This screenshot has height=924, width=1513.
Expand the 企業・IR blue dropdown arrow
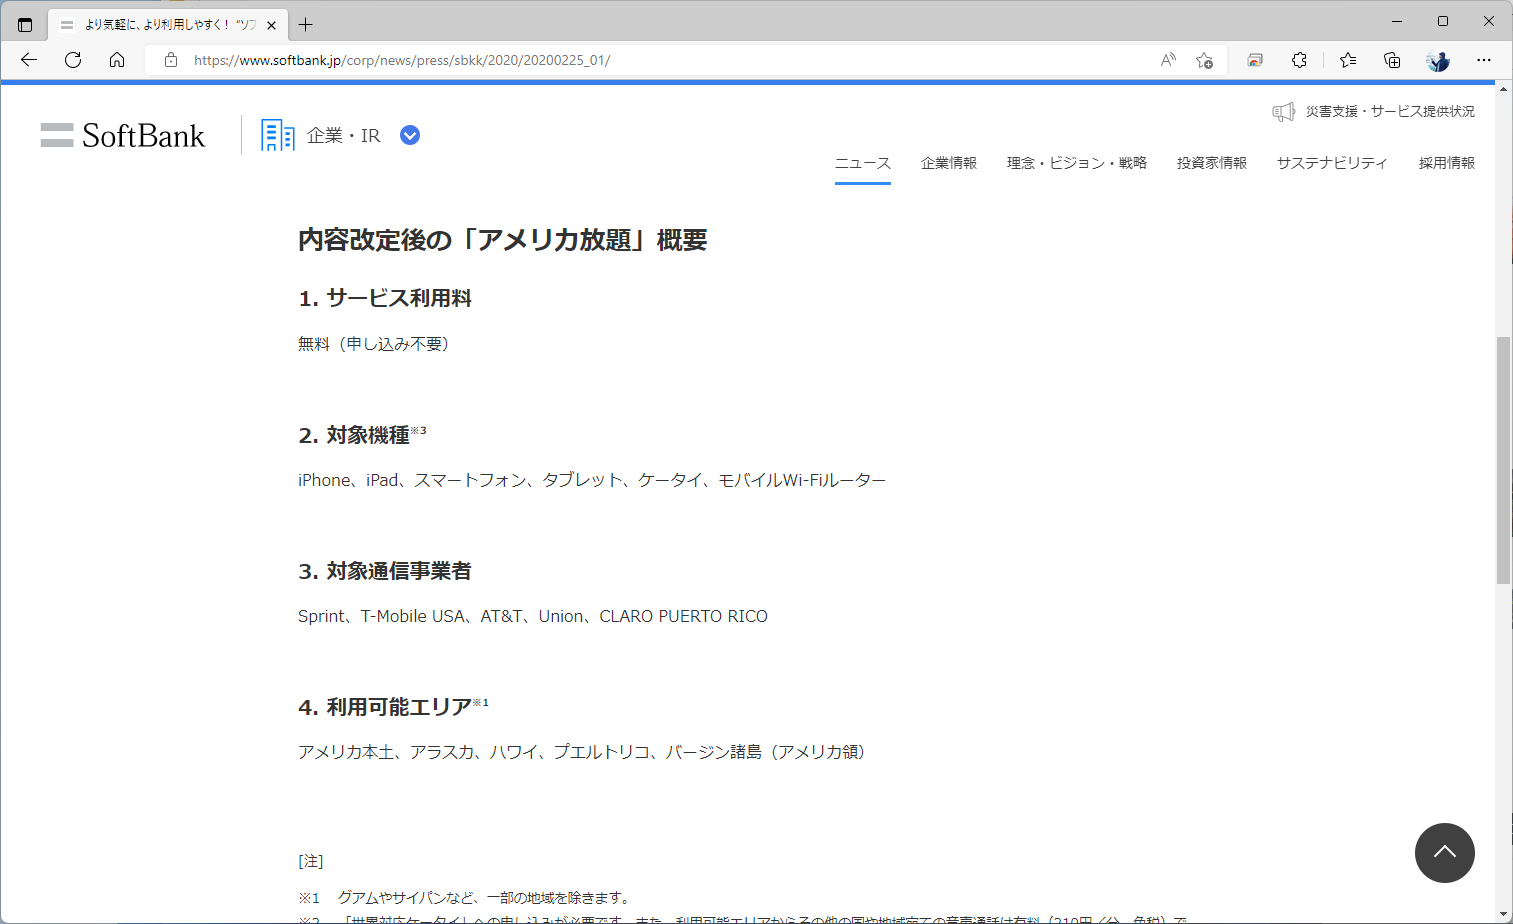click(x=410, y=135)
